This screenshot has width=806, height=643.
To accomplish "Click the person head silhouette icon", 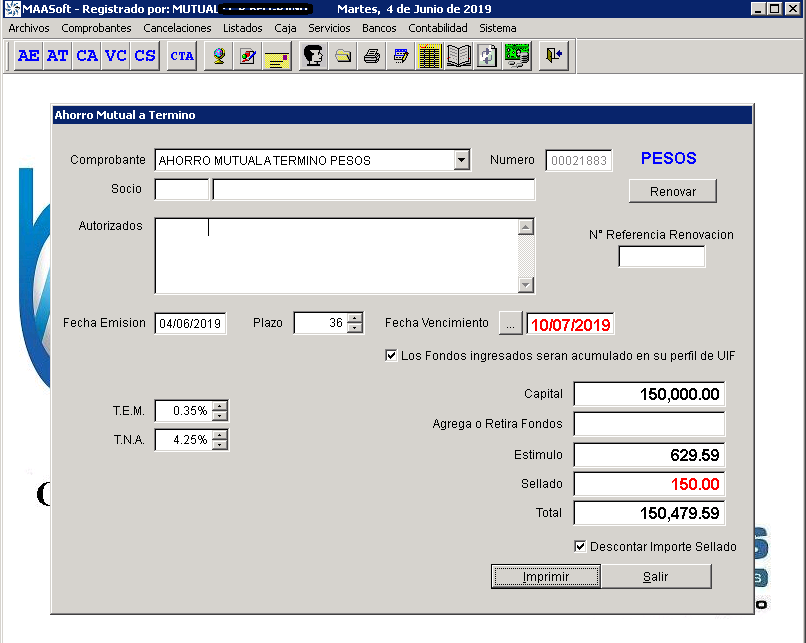I will [x=313, y=57].
